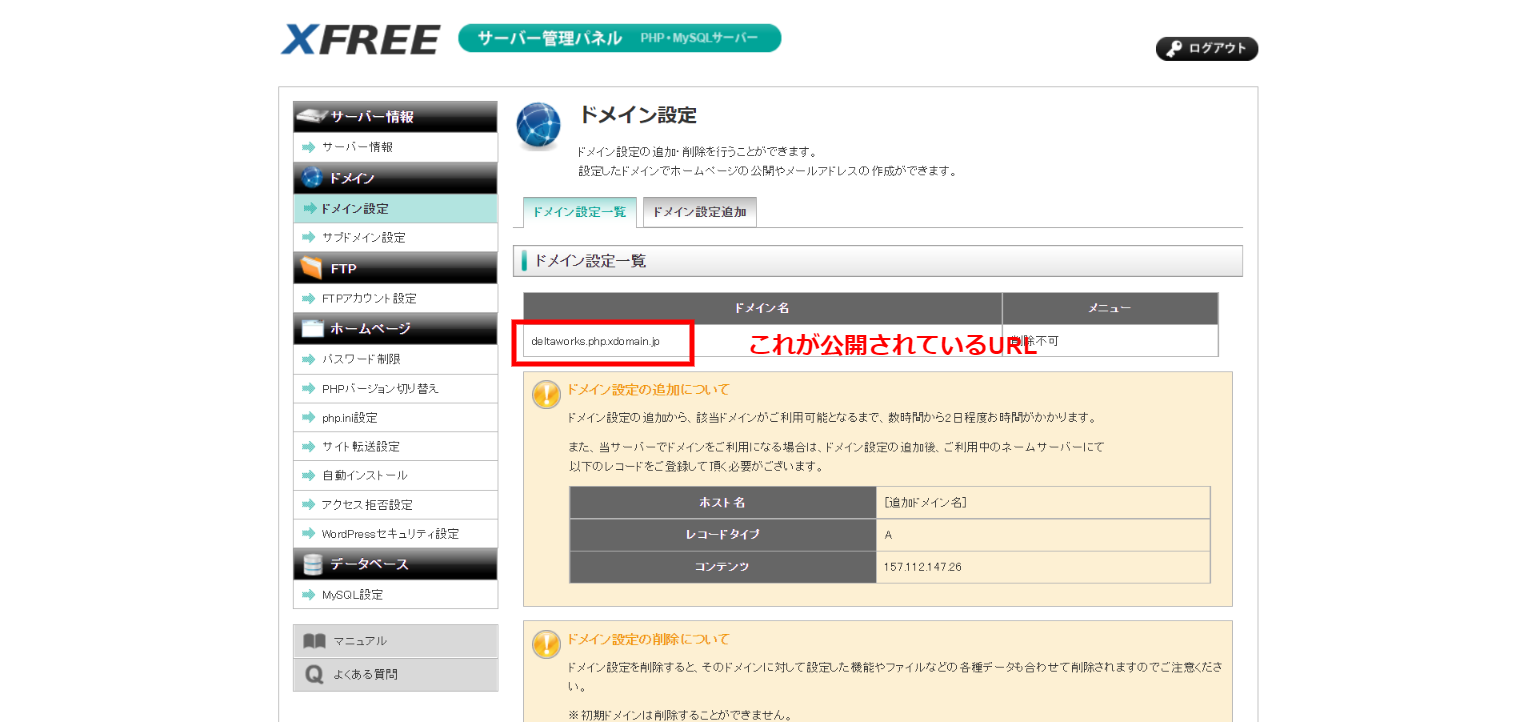This screenshot has width=1536, height=722.
Task: Open パスワード制限 settings
Action: click(x=360, y=359)
